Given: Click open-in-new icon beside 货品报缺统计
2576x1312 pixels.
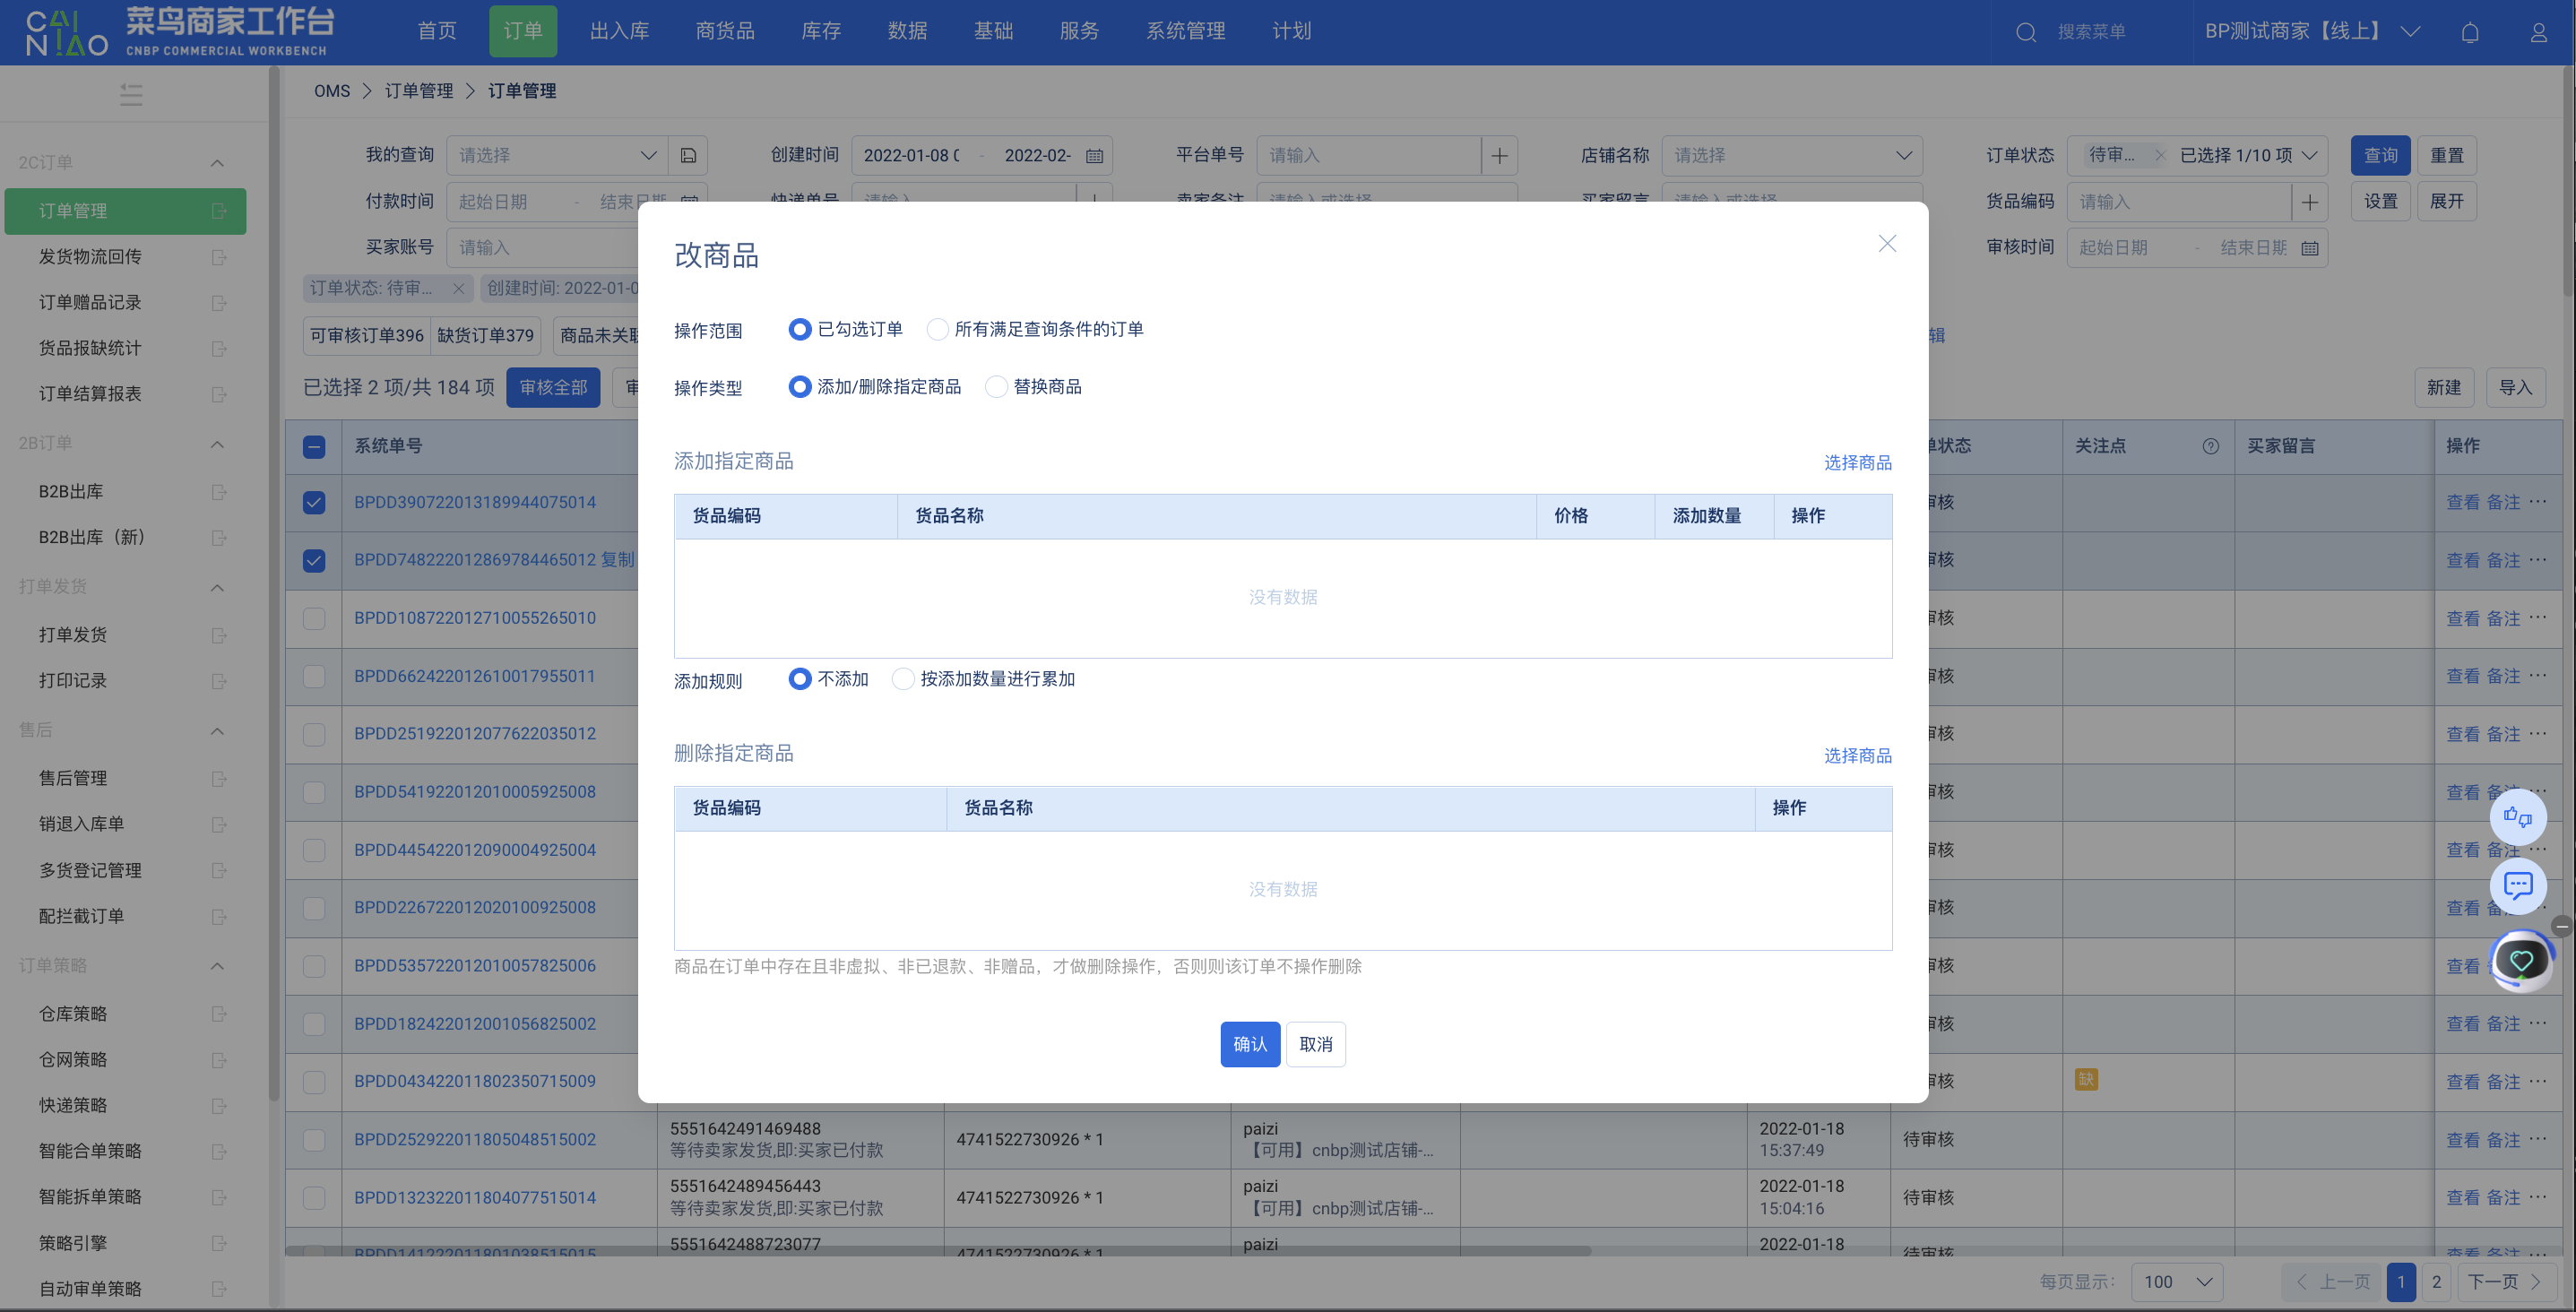Looking at the screenshot, I should click(x=219, y=349).
